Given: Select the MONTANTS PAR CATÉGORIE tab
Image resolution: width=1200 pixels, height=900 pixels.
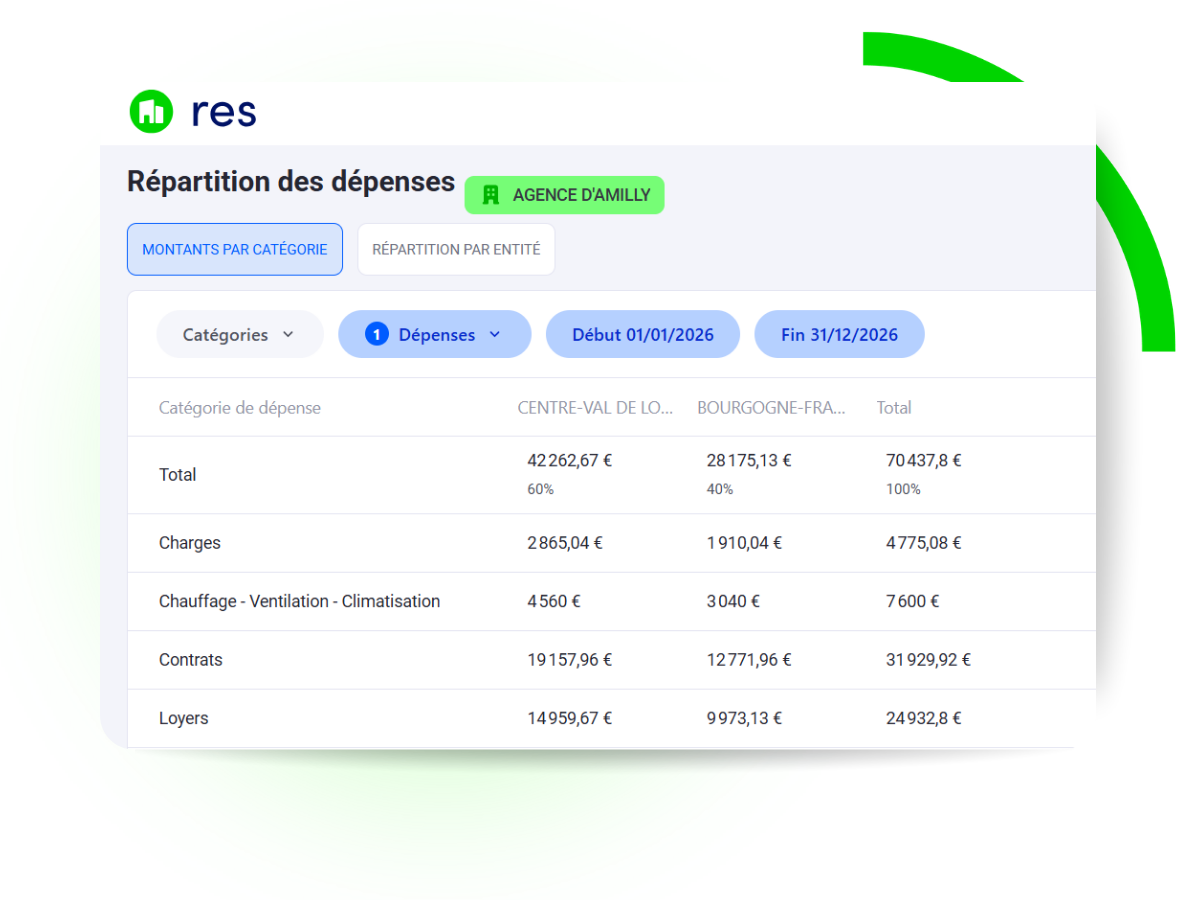Looking at the screenshot, I should click(x=234, y=249).
